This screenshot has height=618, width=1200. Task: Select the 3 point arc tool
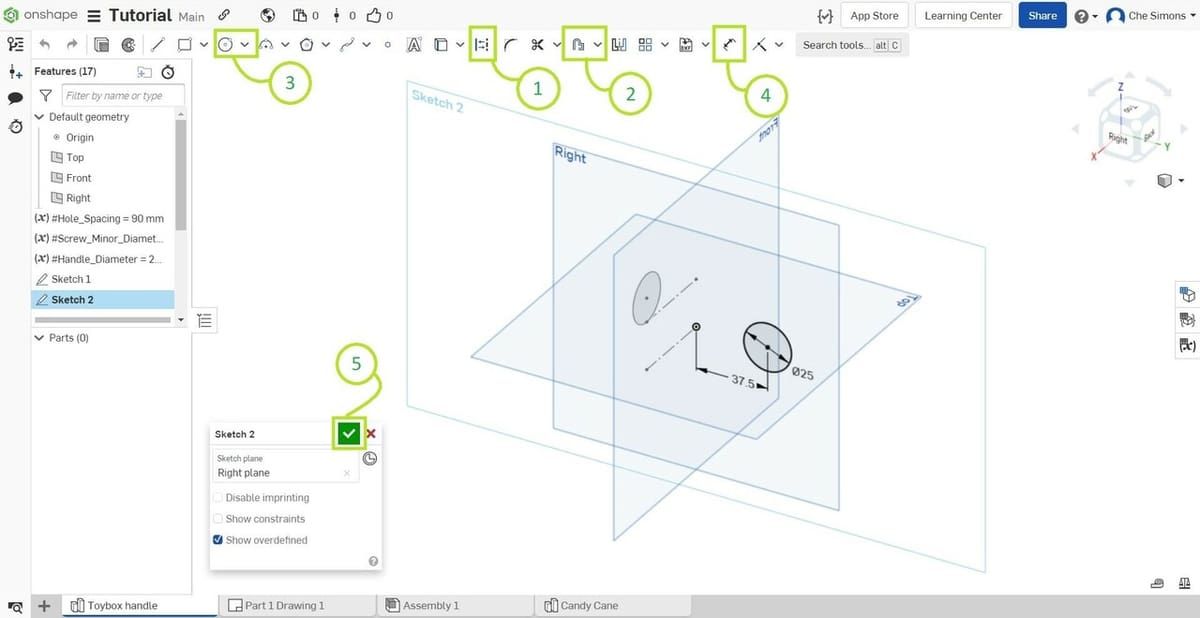(266, 44)
